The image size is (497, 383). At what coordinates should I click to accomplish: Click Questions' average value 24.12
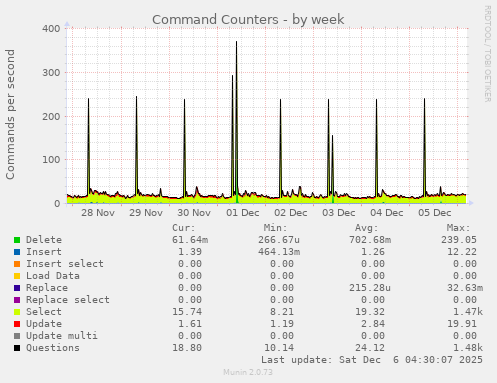370,348
